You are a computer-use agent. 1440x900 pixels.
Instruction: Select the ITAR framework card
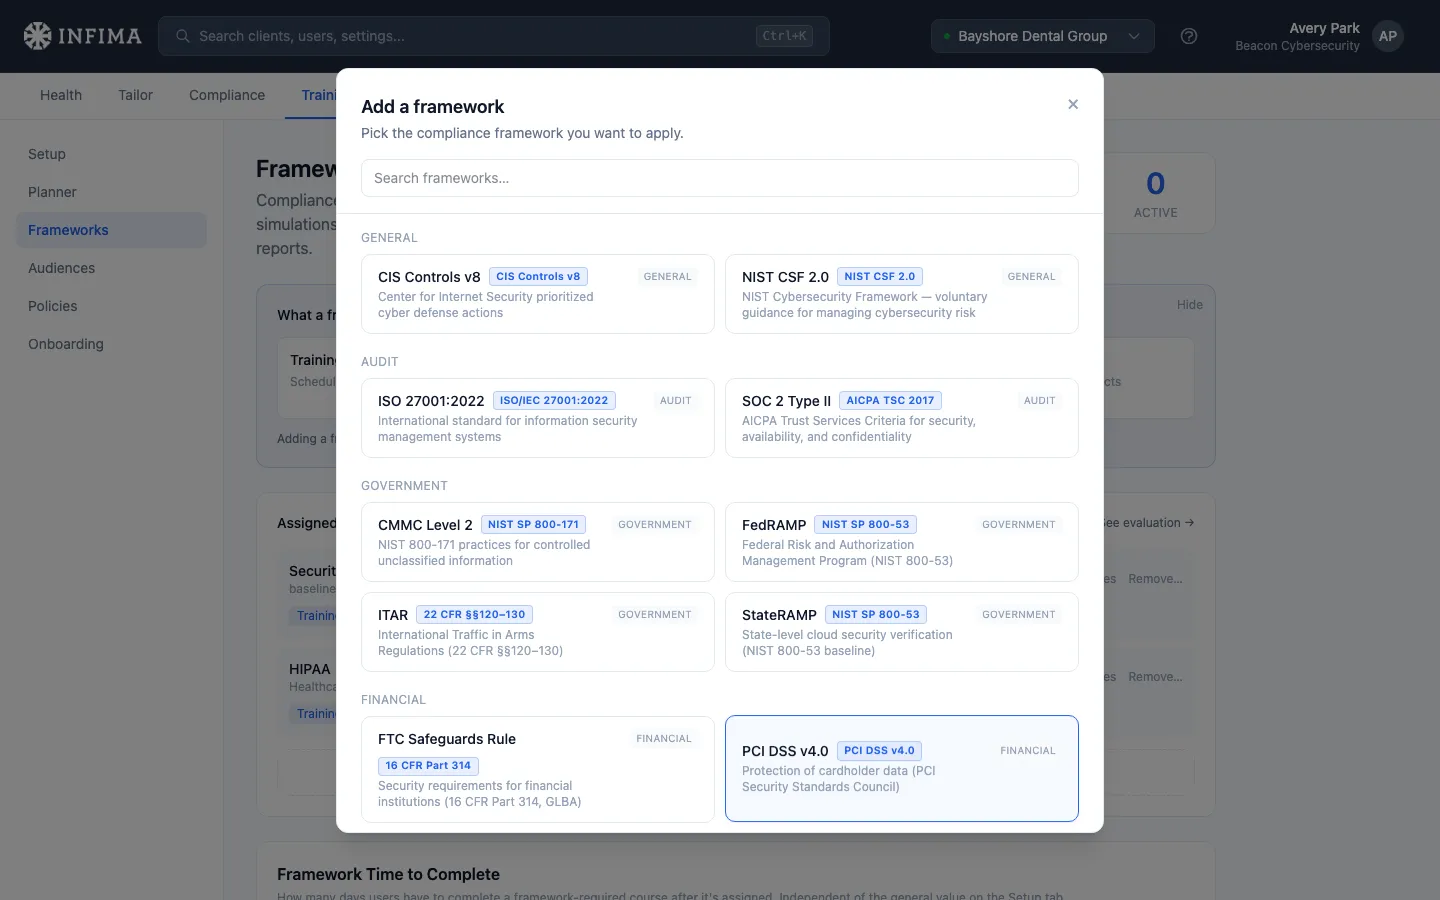tap(538, 632)
